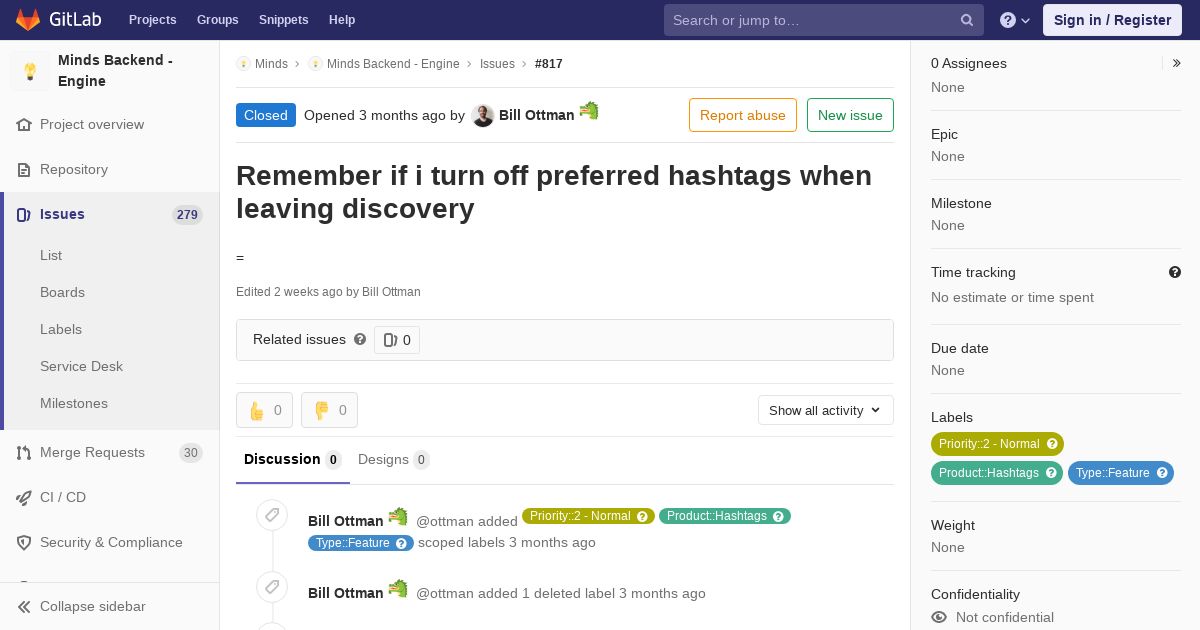Click help icon on activity Product::Hashtags label
The image size is (1200, 630).
[779, 517]
